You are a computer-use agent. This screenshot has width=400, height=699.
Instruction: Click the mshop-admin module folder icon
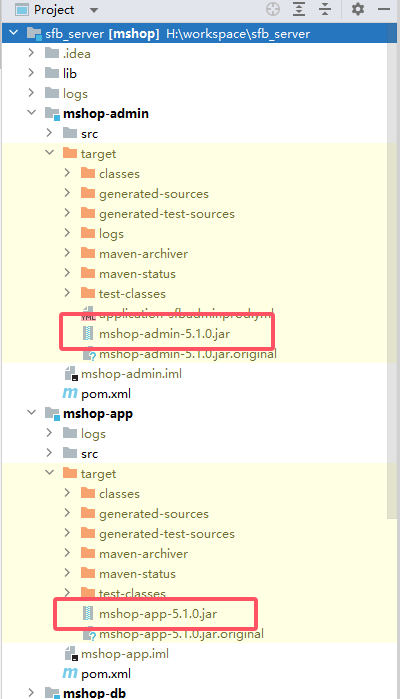pyautogui.click(x=52, y=113)
